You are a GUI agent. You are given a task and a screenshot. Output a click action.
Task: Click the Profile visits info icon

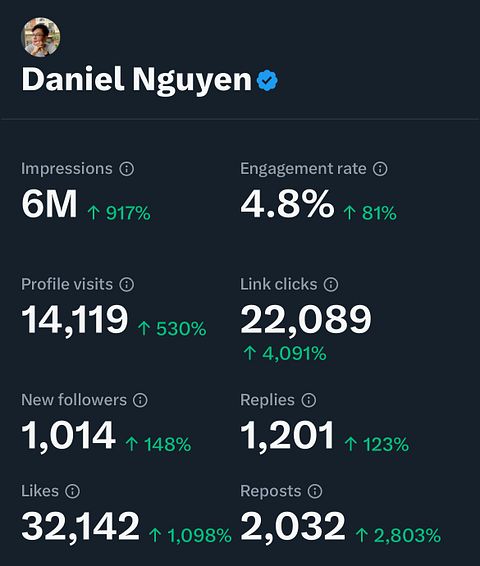[x=127, y=284]
